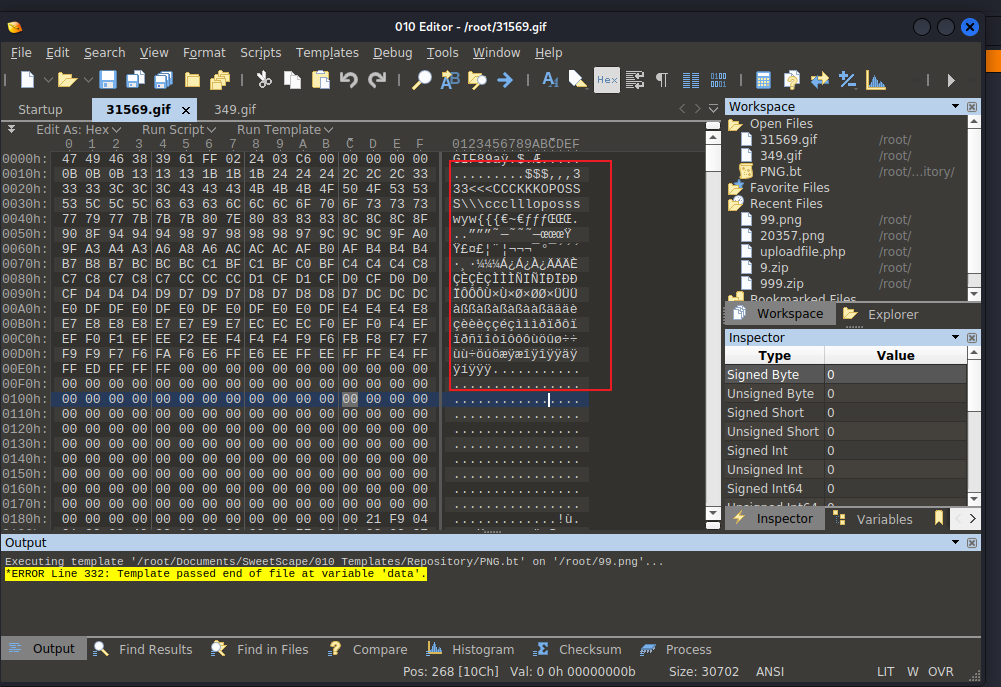Open the Run Template dropdown

pos(285,130)
